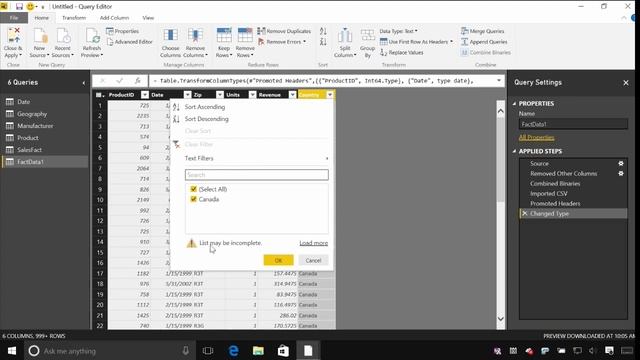Click the query Name field
This screenshot has width=640, height=360.
click(573, 124)
